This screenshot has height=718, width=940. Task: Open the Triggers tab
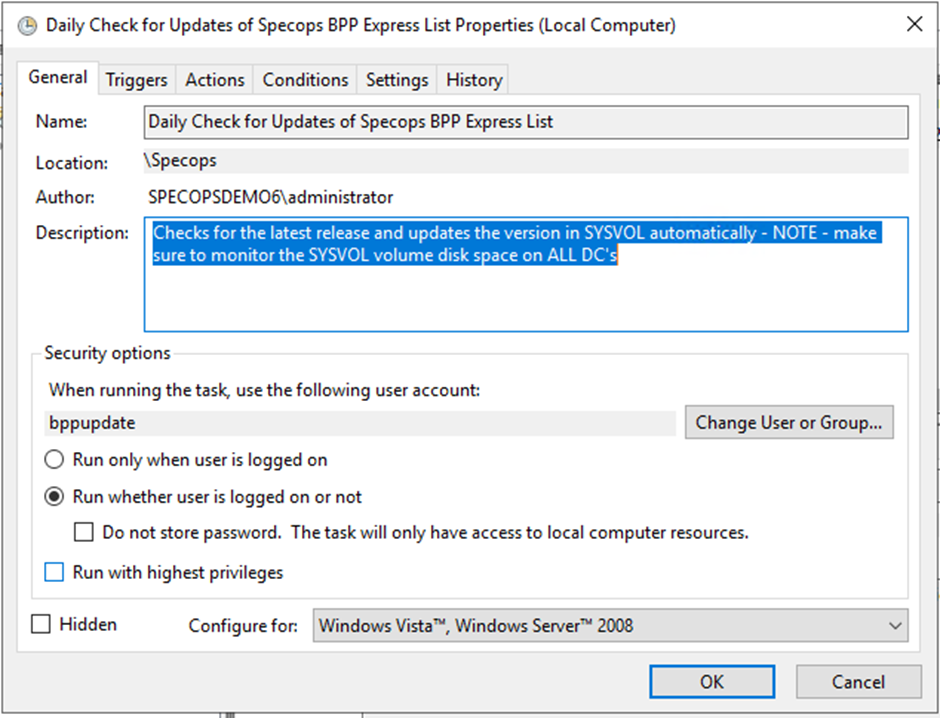[x=136, y=80]
